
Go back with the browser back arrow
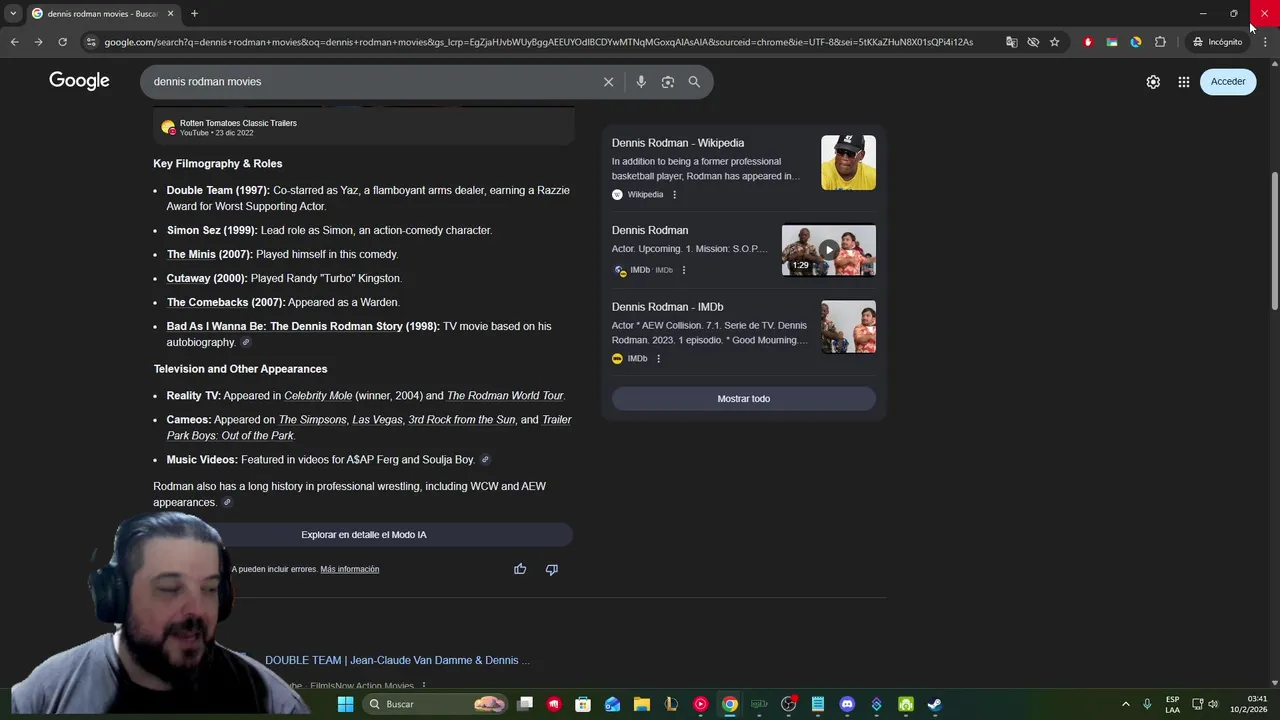pos(14,42)
